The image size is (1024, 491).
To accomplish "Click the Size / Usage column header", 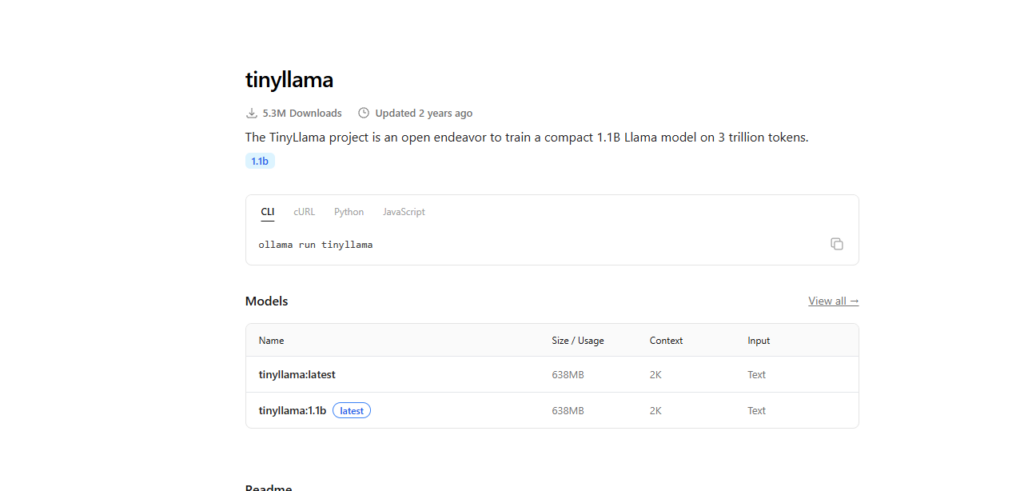I will pyautogui.click(x=578, y=341).
